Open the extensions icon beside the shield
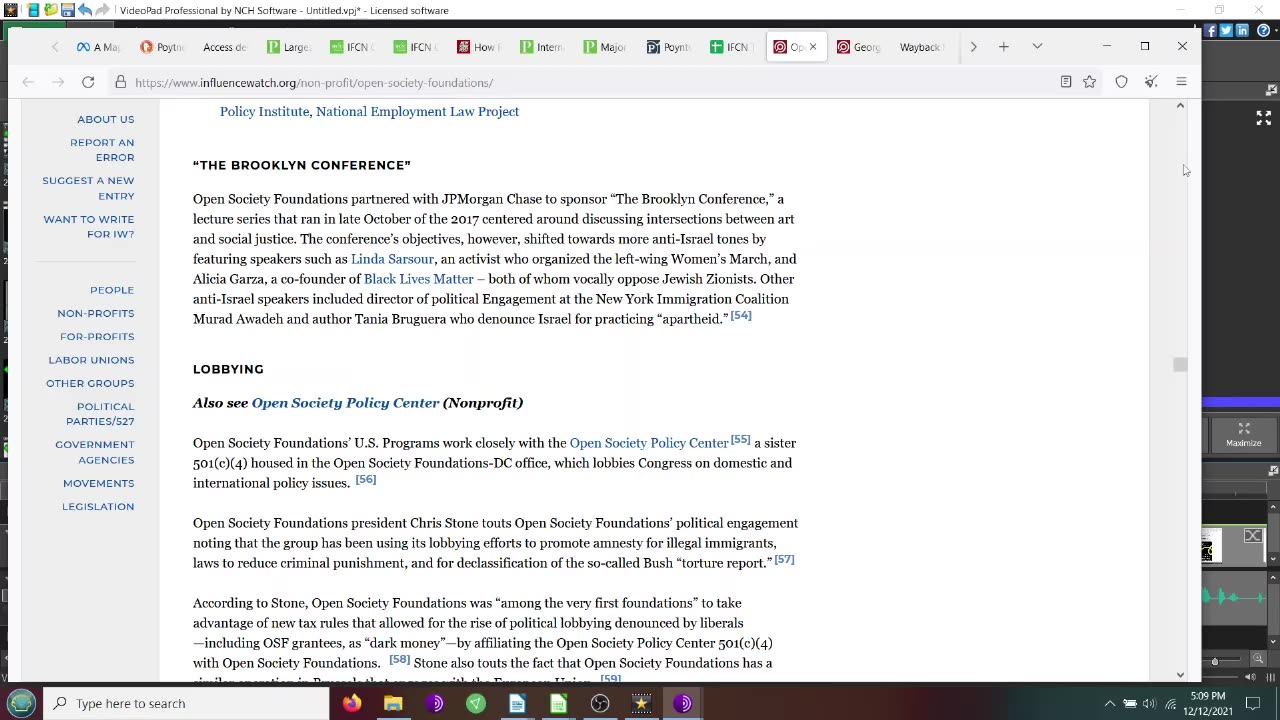 [x=1151, y=82]
